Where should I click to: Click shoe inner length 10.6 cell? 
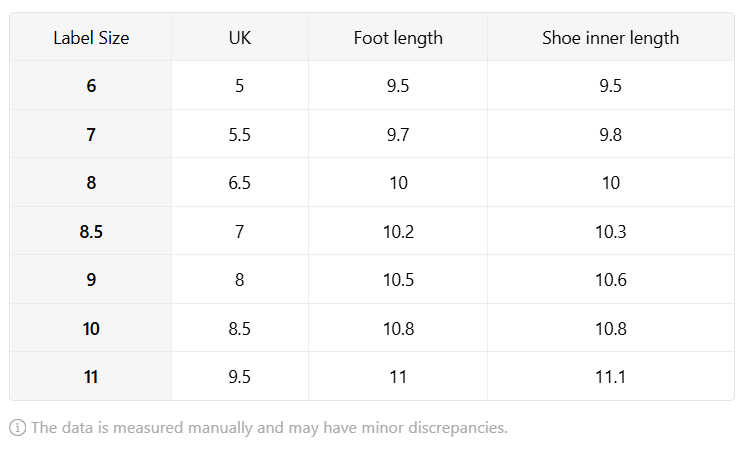611,279
